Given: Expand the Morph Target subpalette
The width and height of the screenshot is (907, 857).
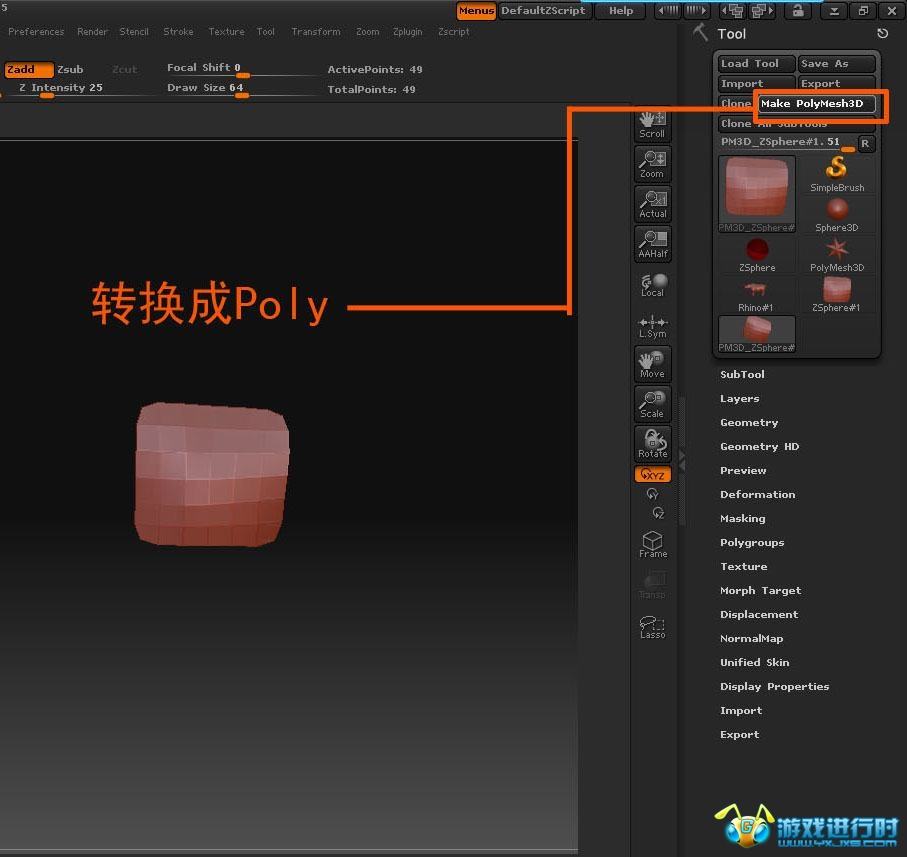Looking at the screenshot, I should pos(761,590).
